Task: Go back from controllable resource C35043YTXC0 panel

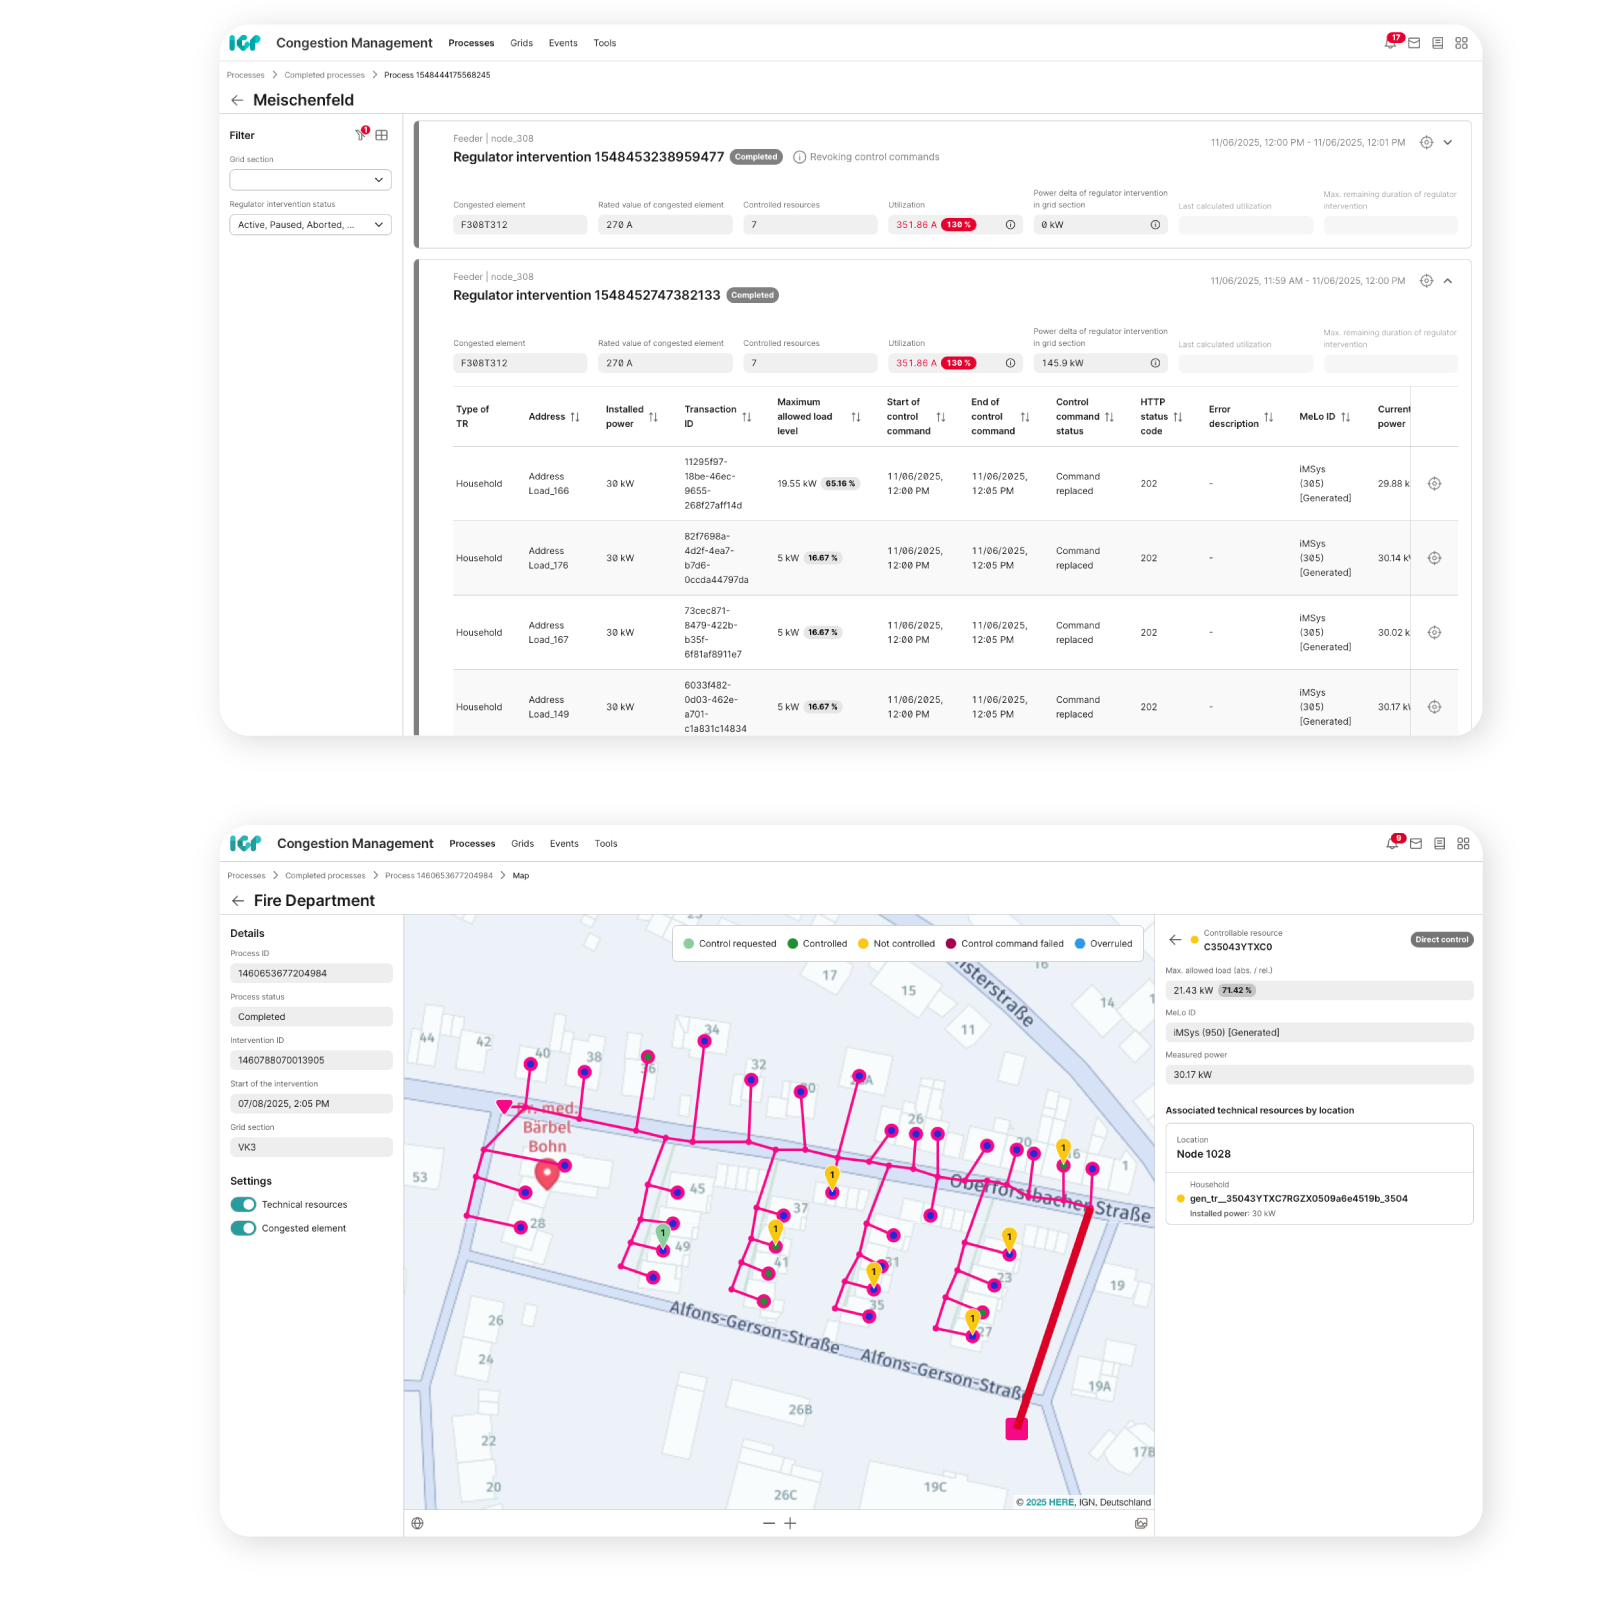Action: [x=1175, y=940]
